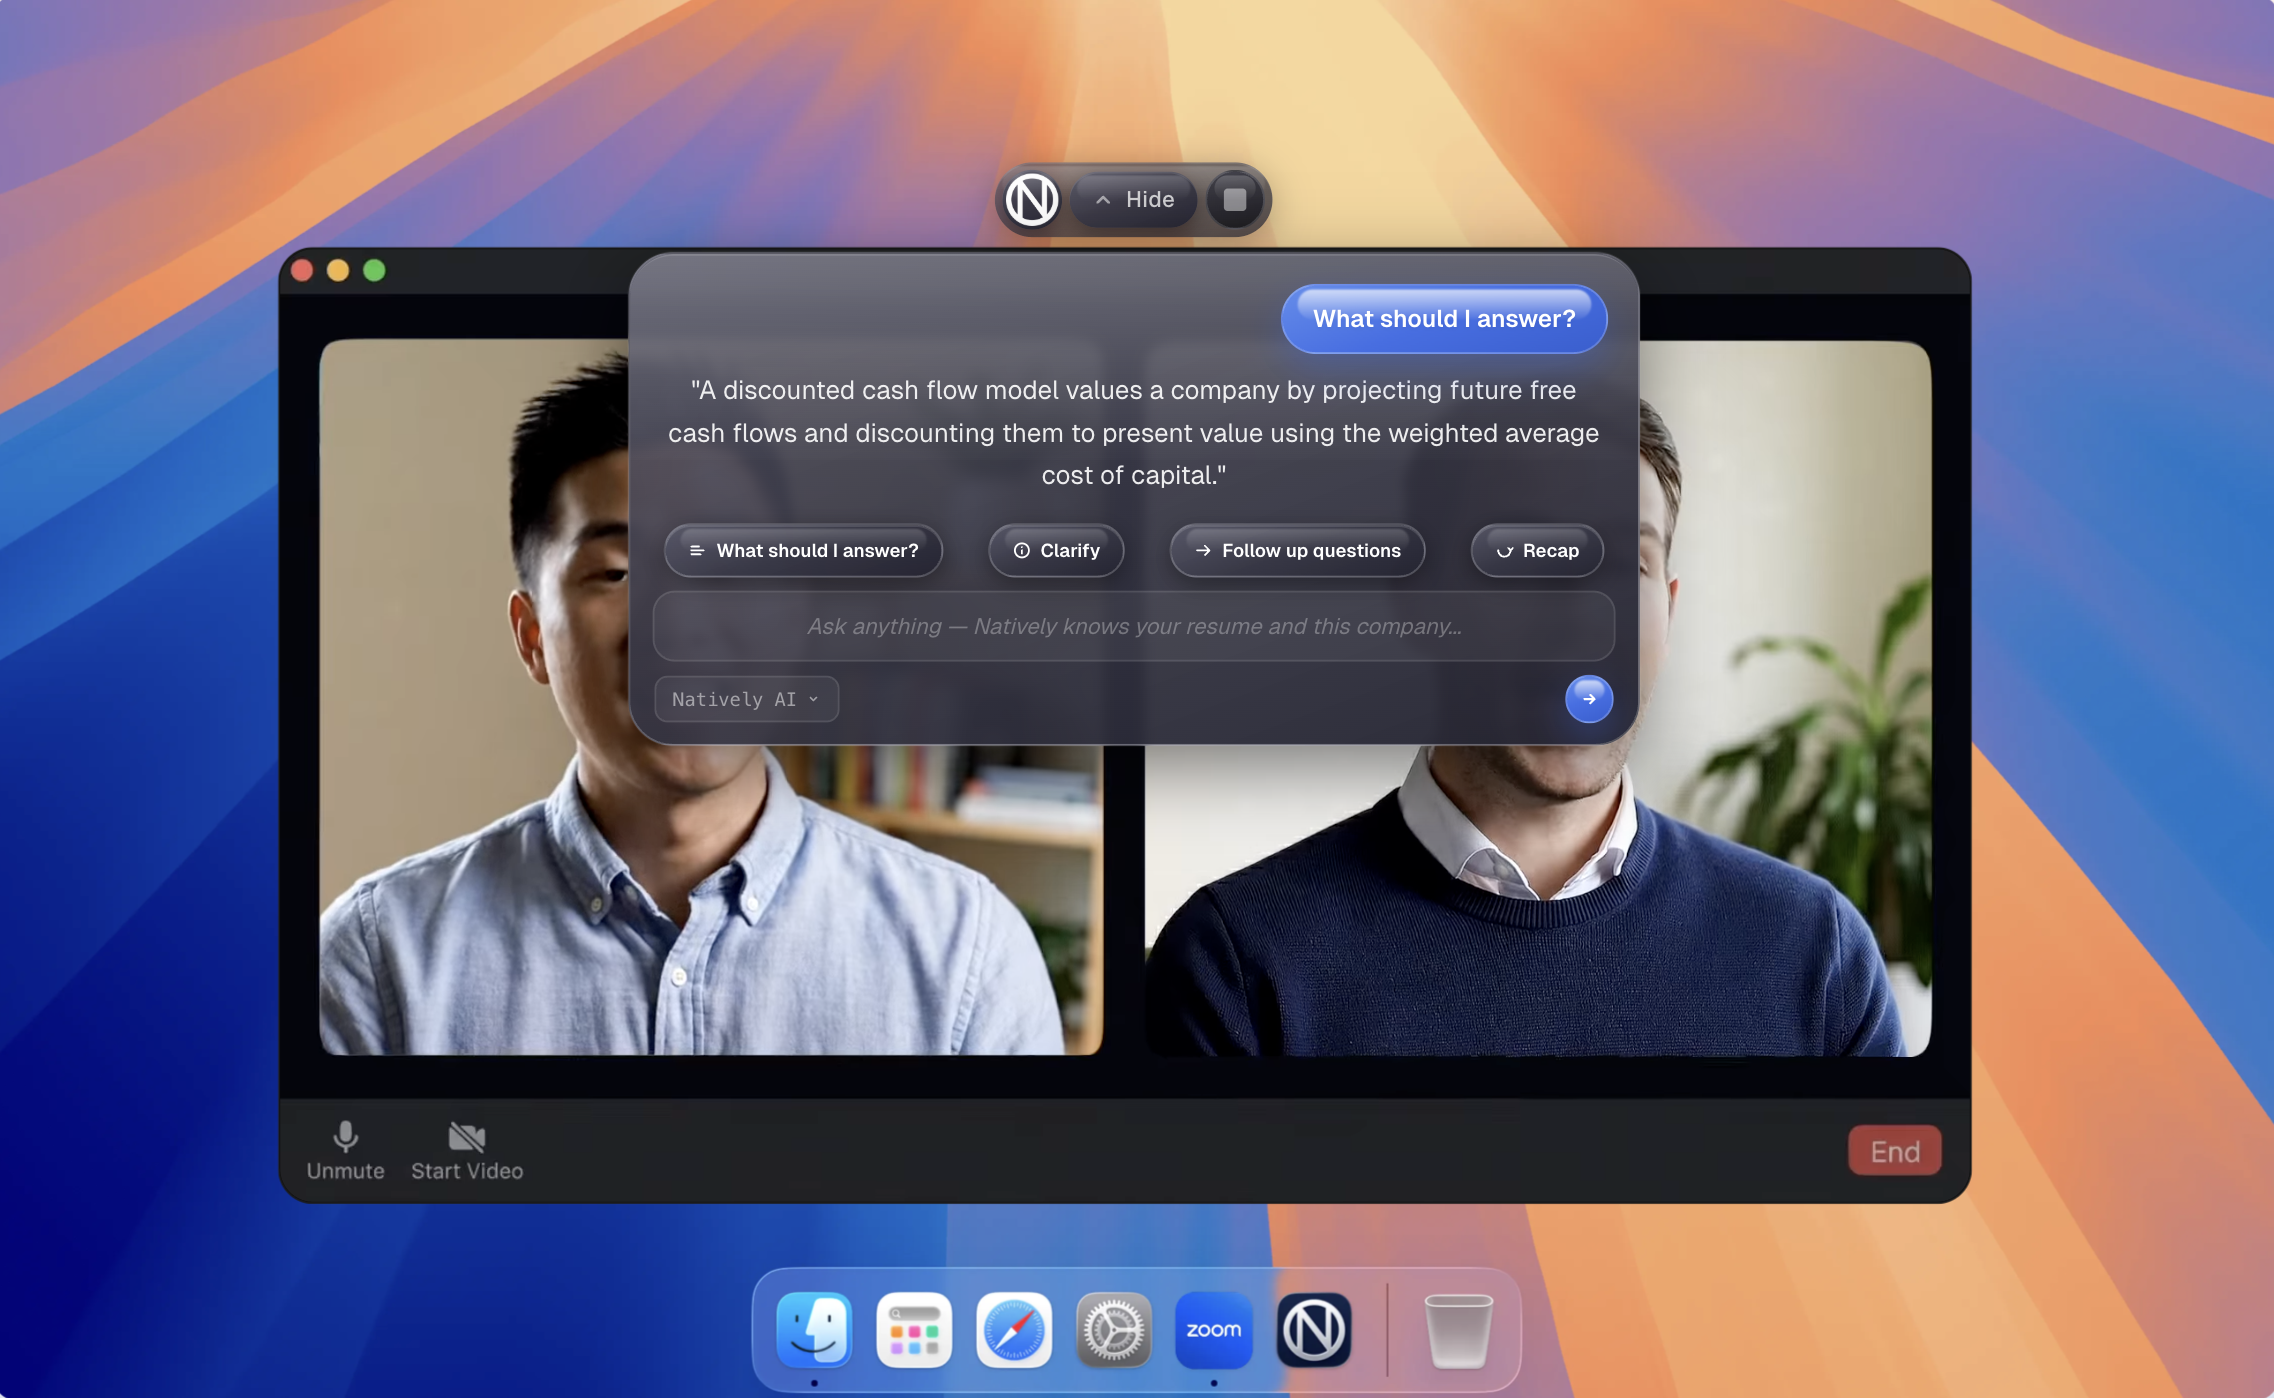
Task: Click the Clarify pill button
Action: (x=1056, y=551)
